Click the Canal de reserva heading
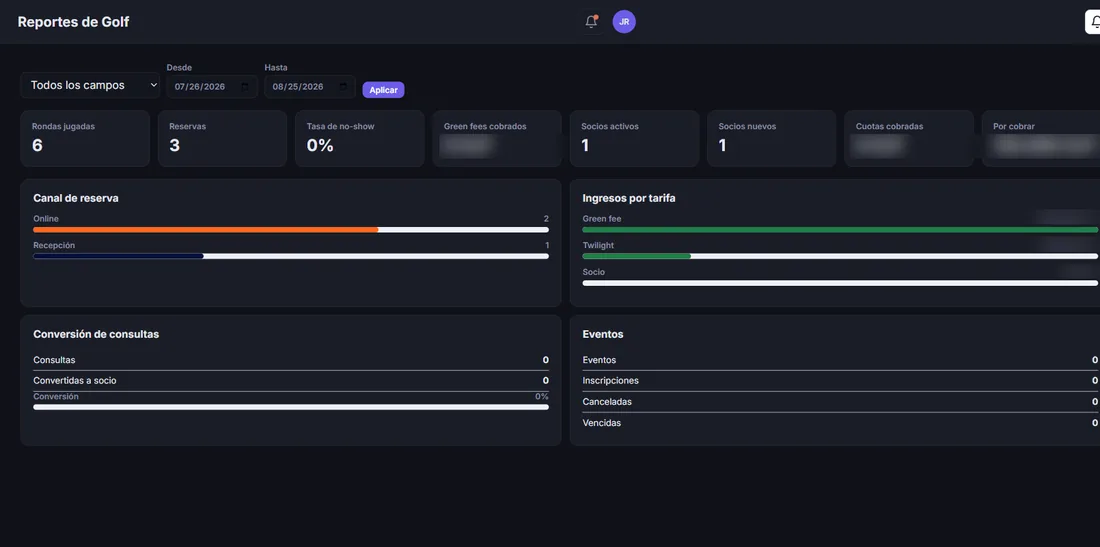Image resolution: width=1100 pixels, height=547 pixels. pyautogui.click(x=76, y=198)
